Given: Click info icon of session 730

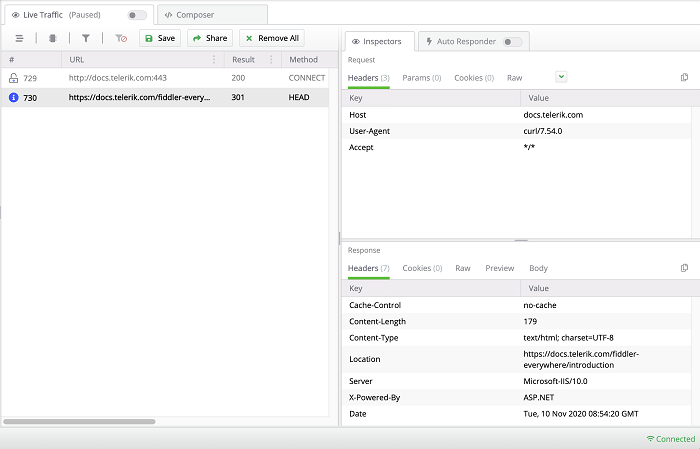Looking at the screenshot, I should [x=13, y=97].
